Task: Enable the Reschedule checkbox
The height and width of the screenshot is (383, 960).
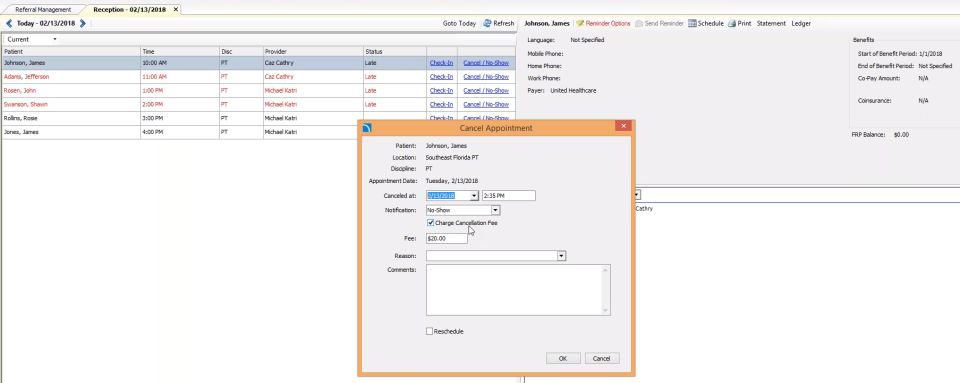Action: (x=430, y=332)
